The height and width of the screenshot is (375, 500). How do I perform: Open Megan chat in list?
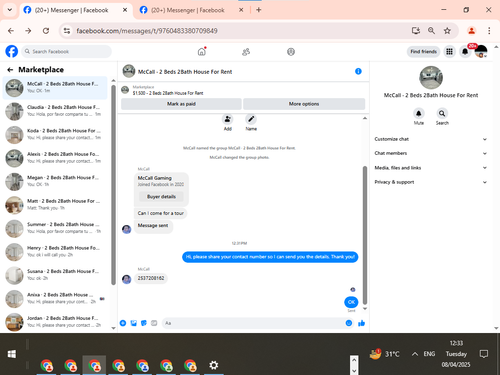click(x=55, y=181)
